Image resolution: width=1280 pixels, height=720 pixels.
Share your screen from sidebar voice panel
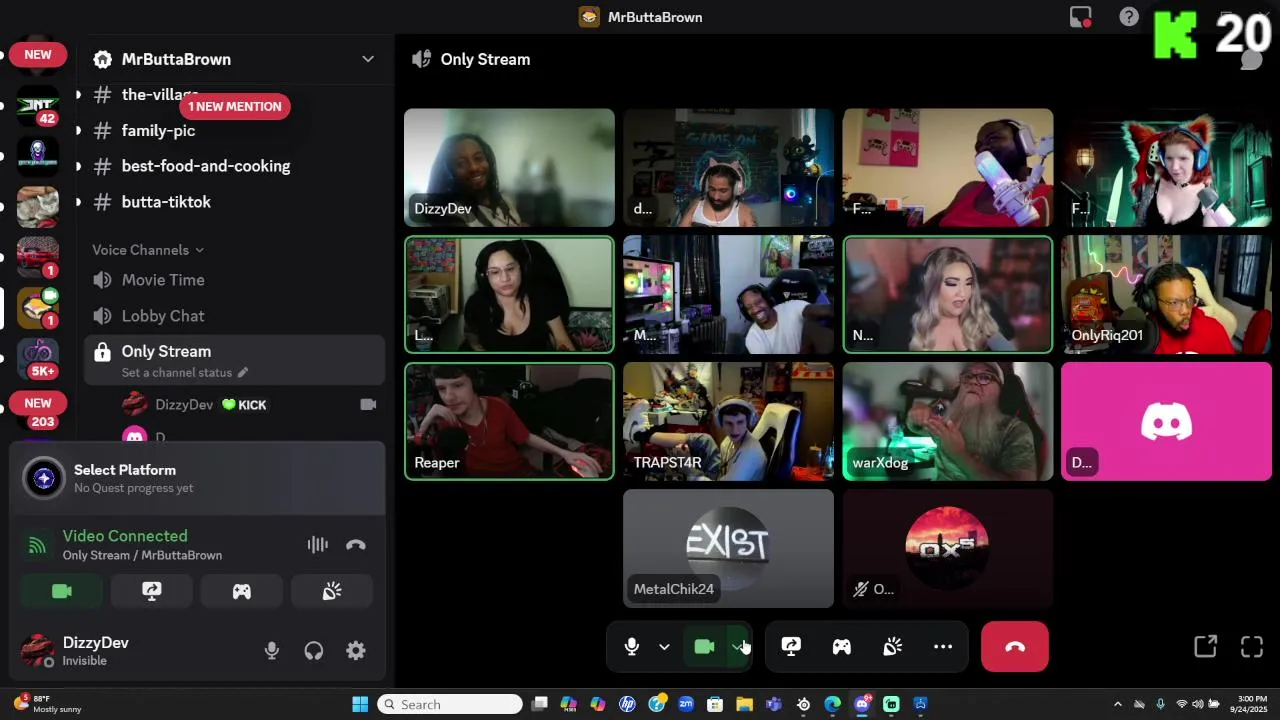[152, 592]
